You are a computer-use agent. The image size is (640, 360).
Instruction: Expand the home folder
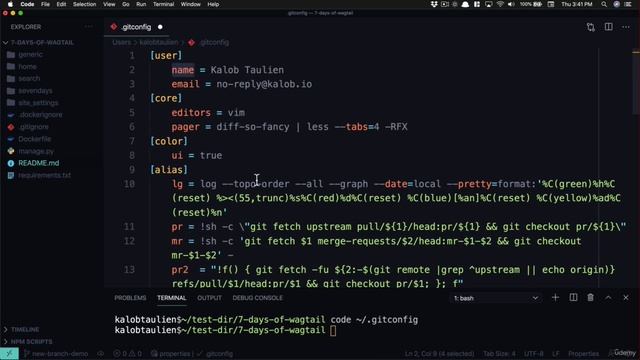(x=27, y=67)
